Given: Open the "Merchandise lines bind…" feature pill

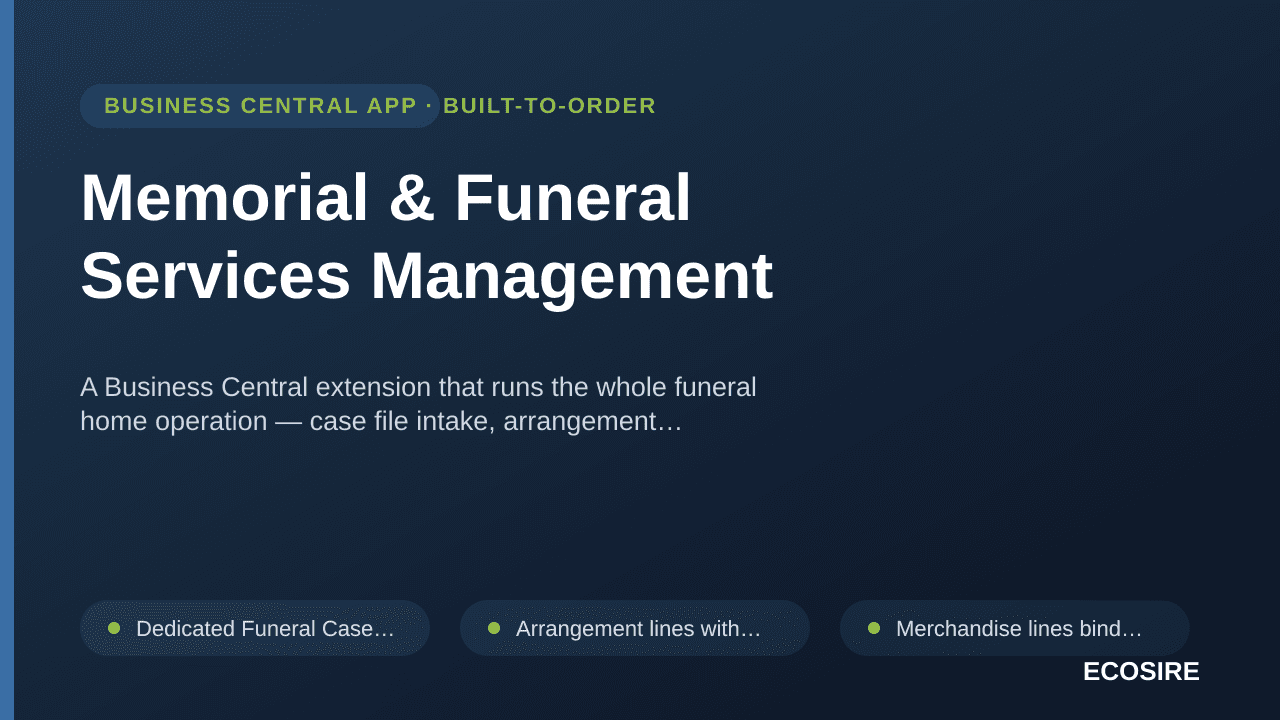Looking at the screenshot, I should pyautogui.click(x=1015, y=628).
